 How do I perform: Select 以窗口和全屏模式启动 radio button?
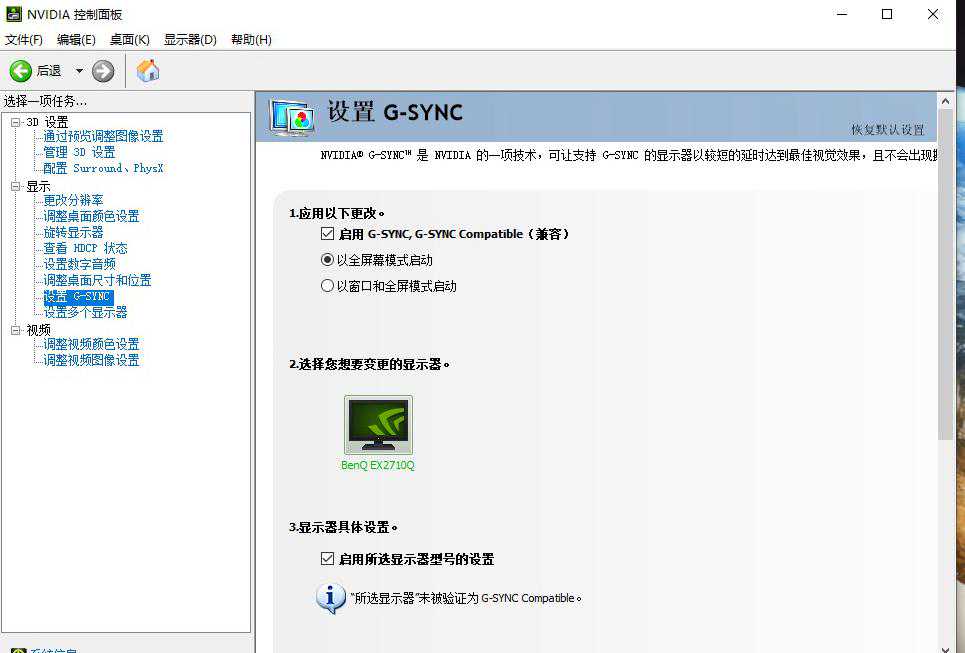pyautogui.click(x=327, y=286)
